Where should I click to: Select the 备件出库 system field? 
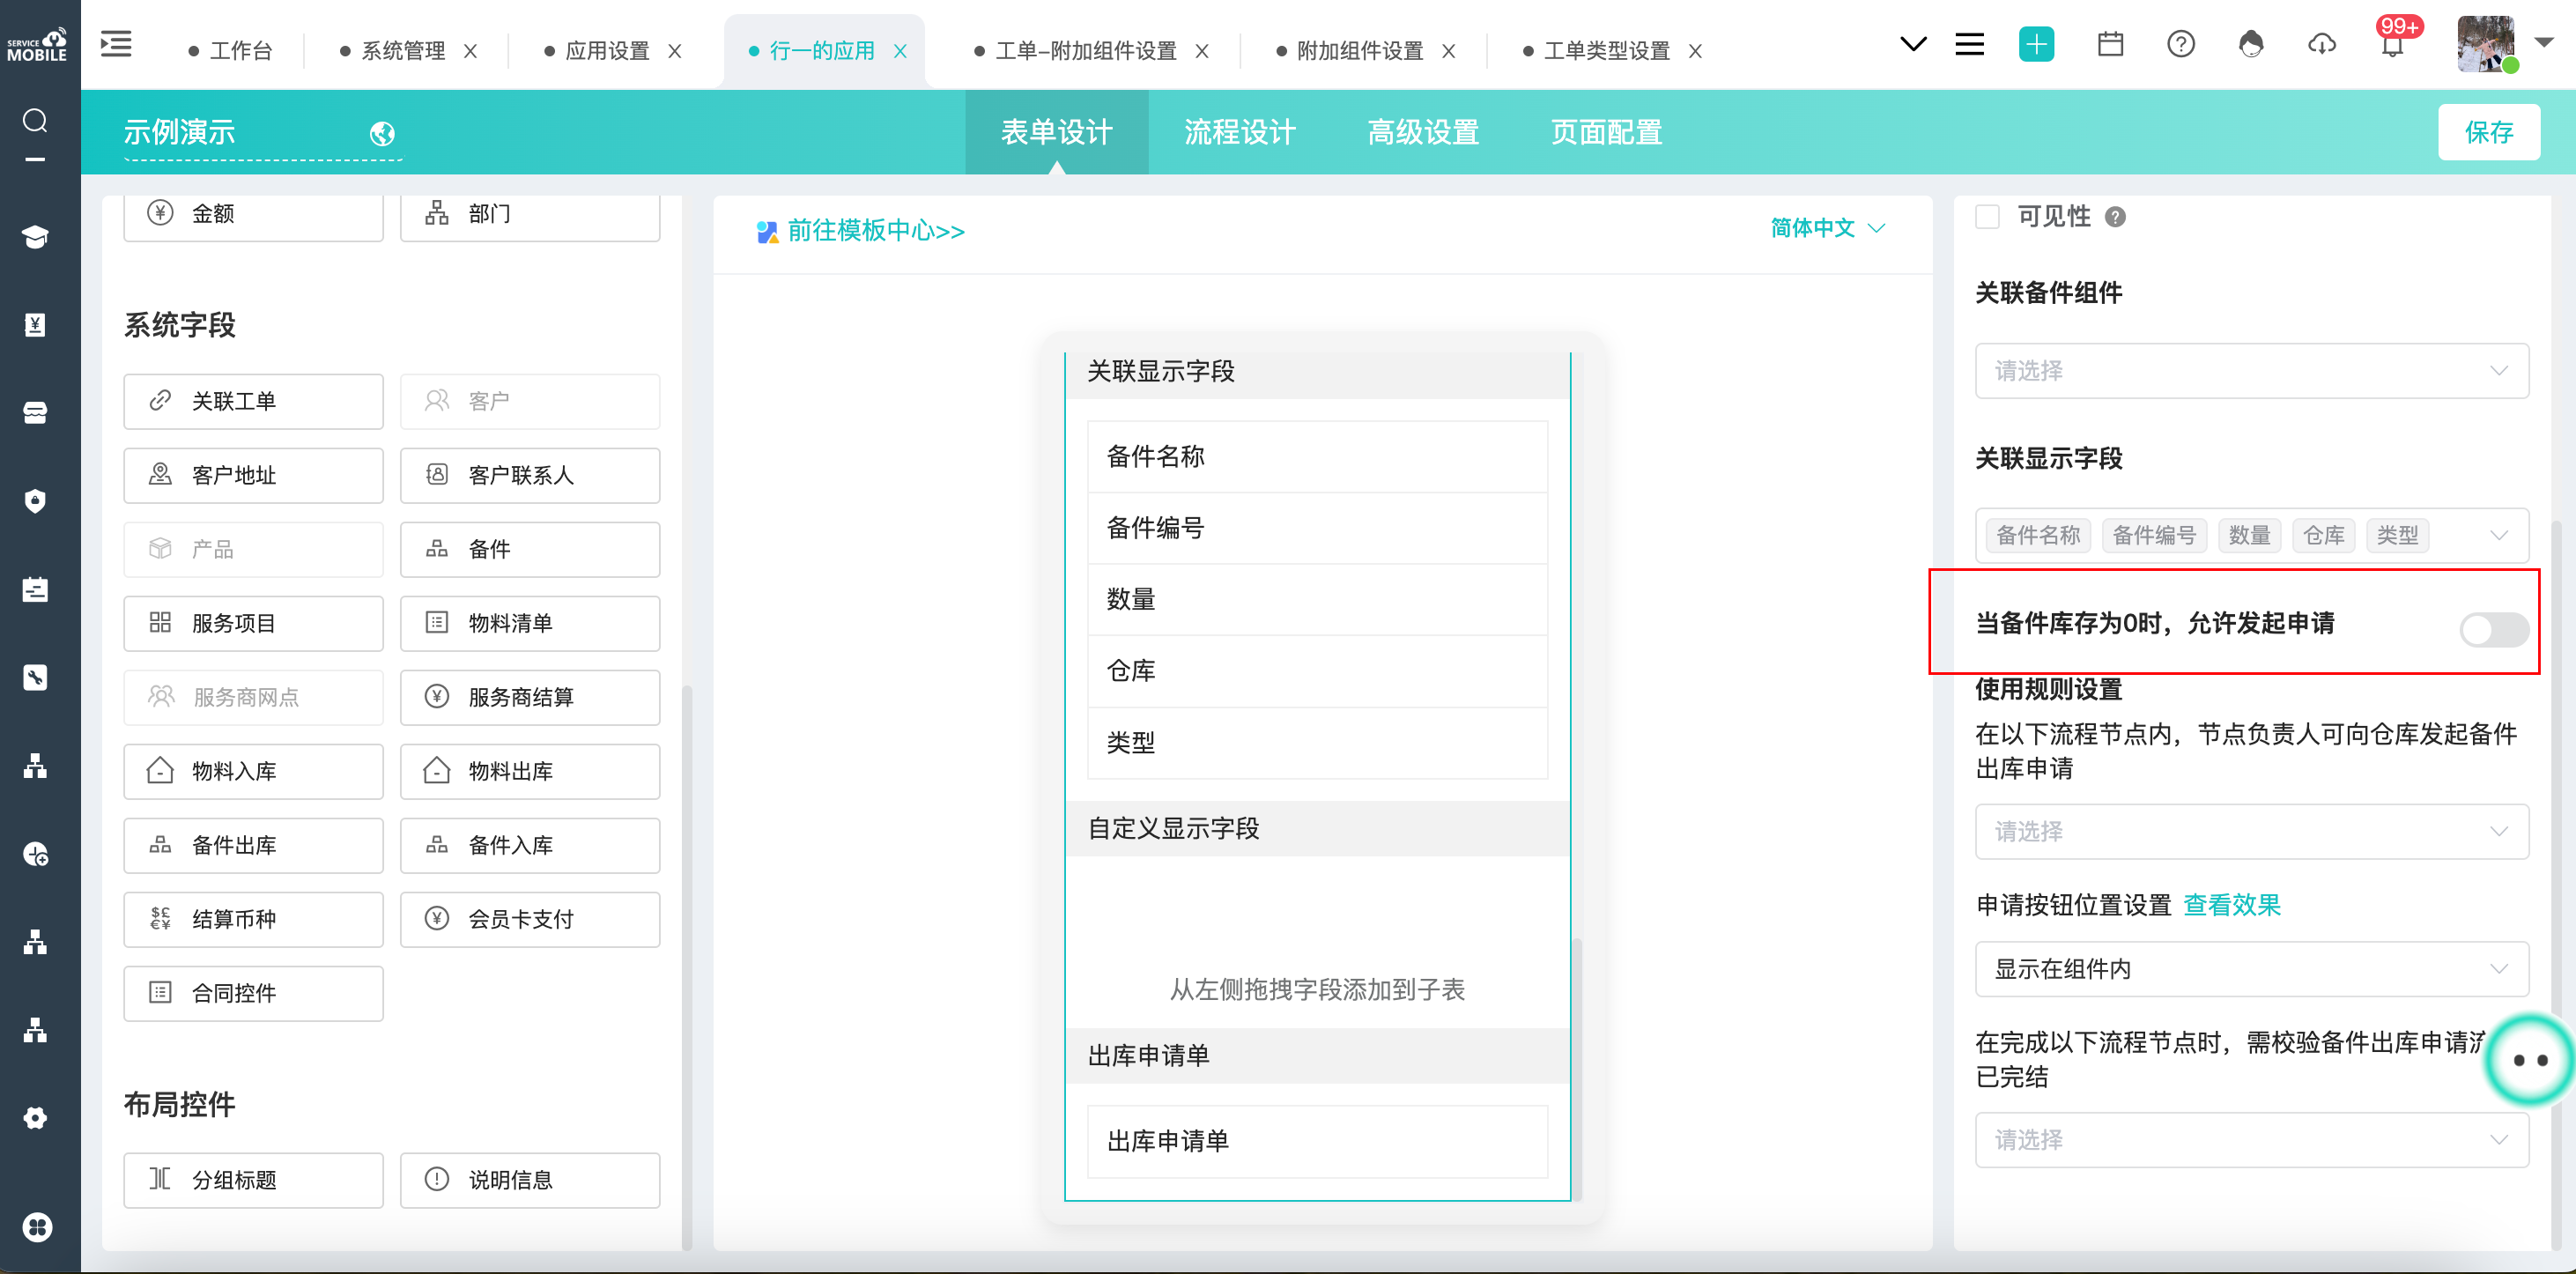click(253, 845)
